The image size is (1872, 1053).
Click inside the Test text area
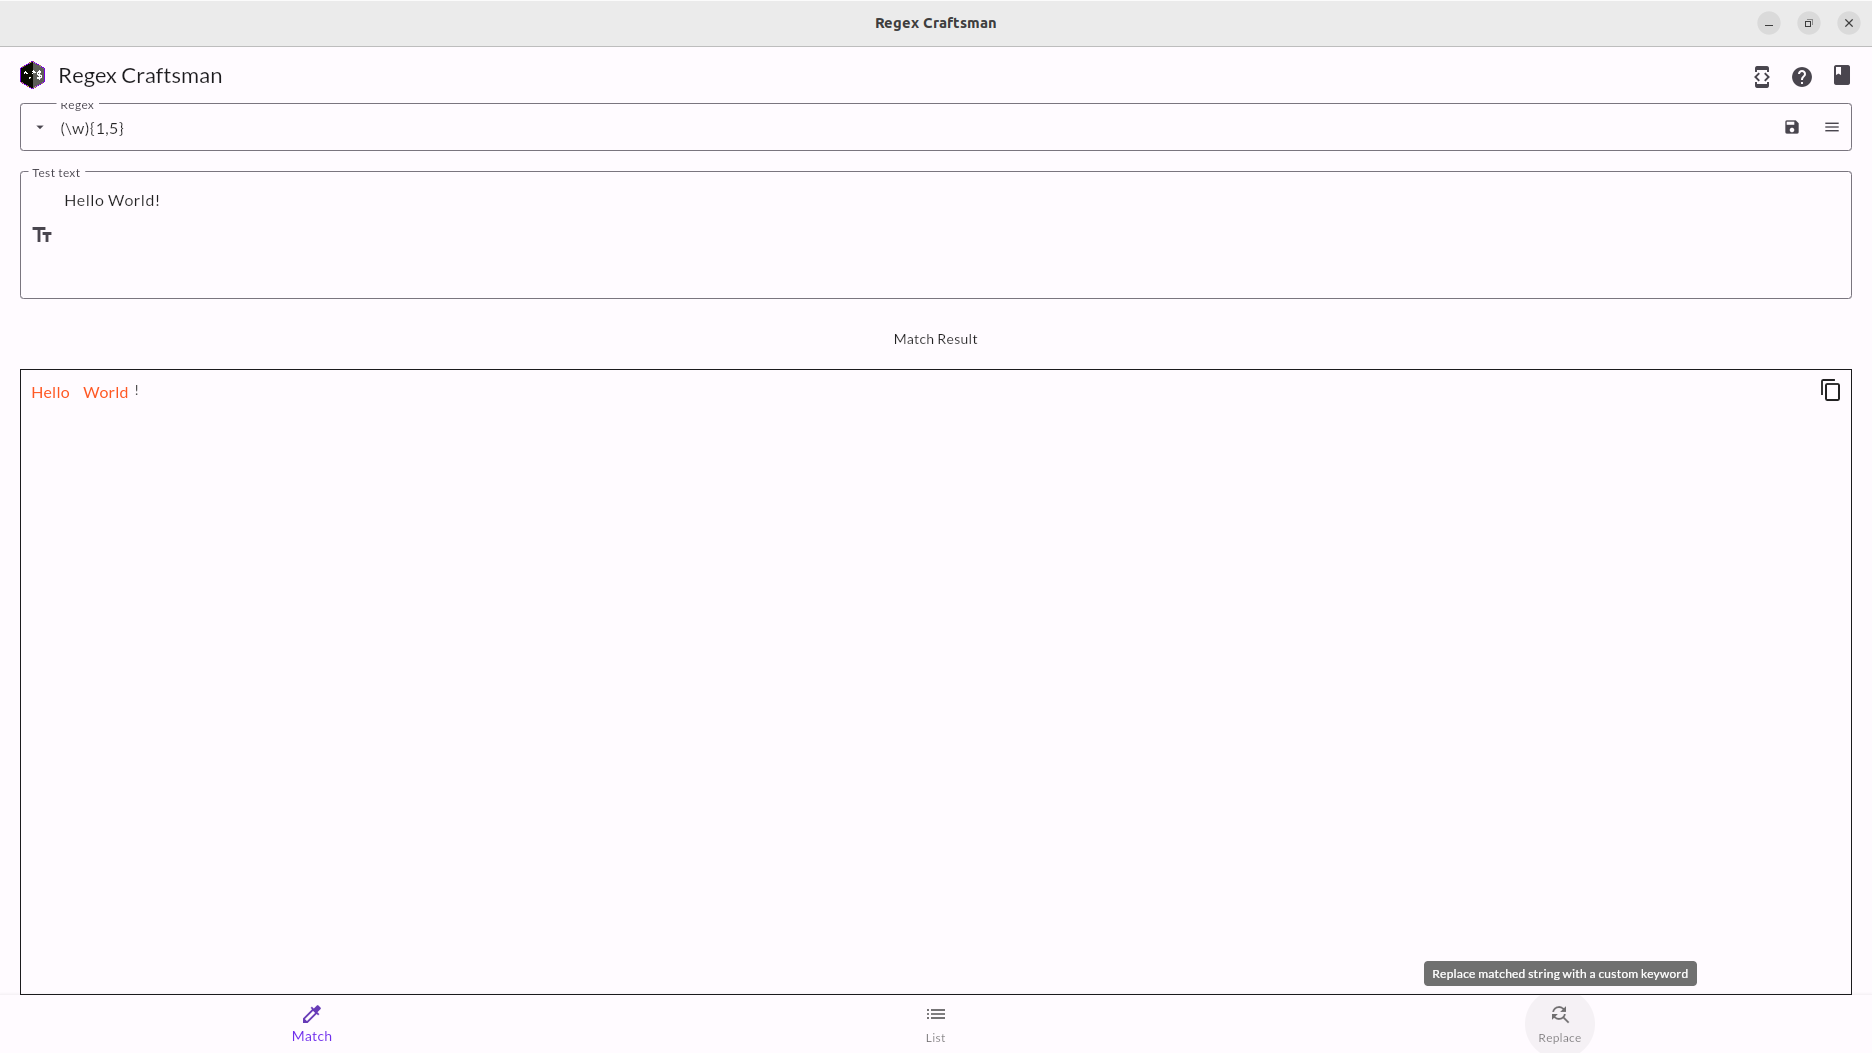(x=400, y=235)
